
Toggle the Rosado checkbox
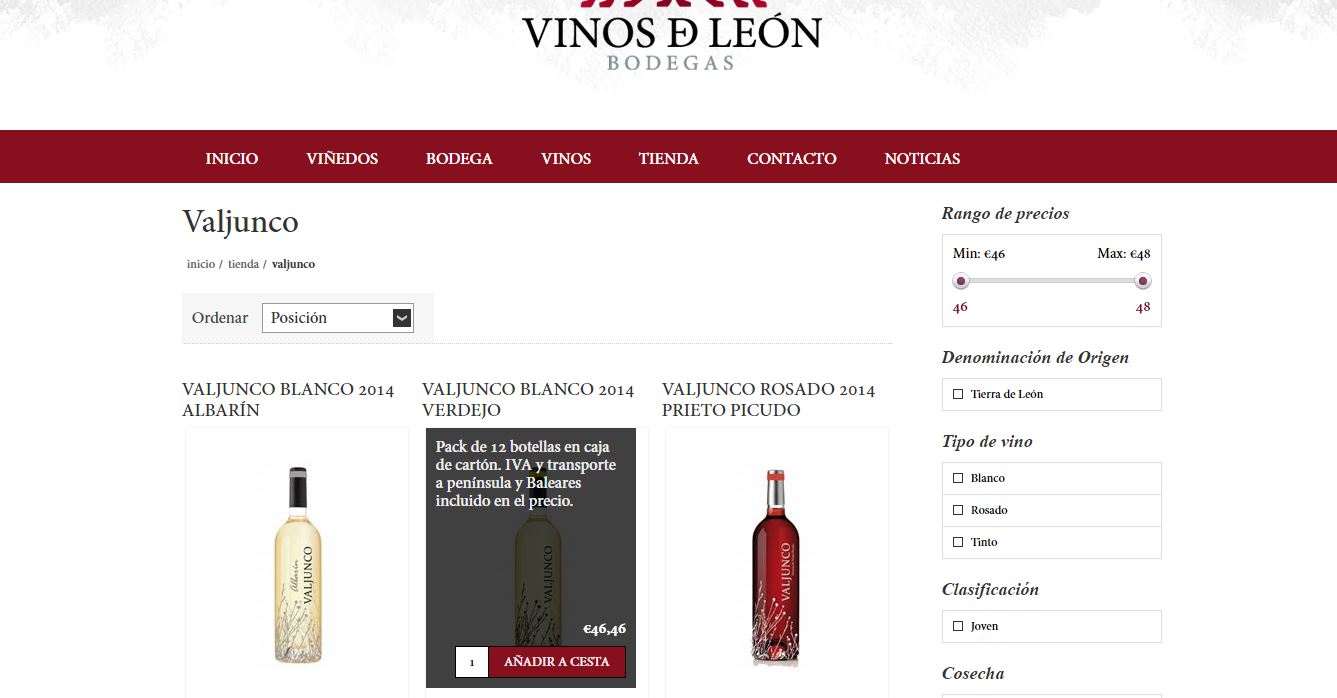click(958, 510)
